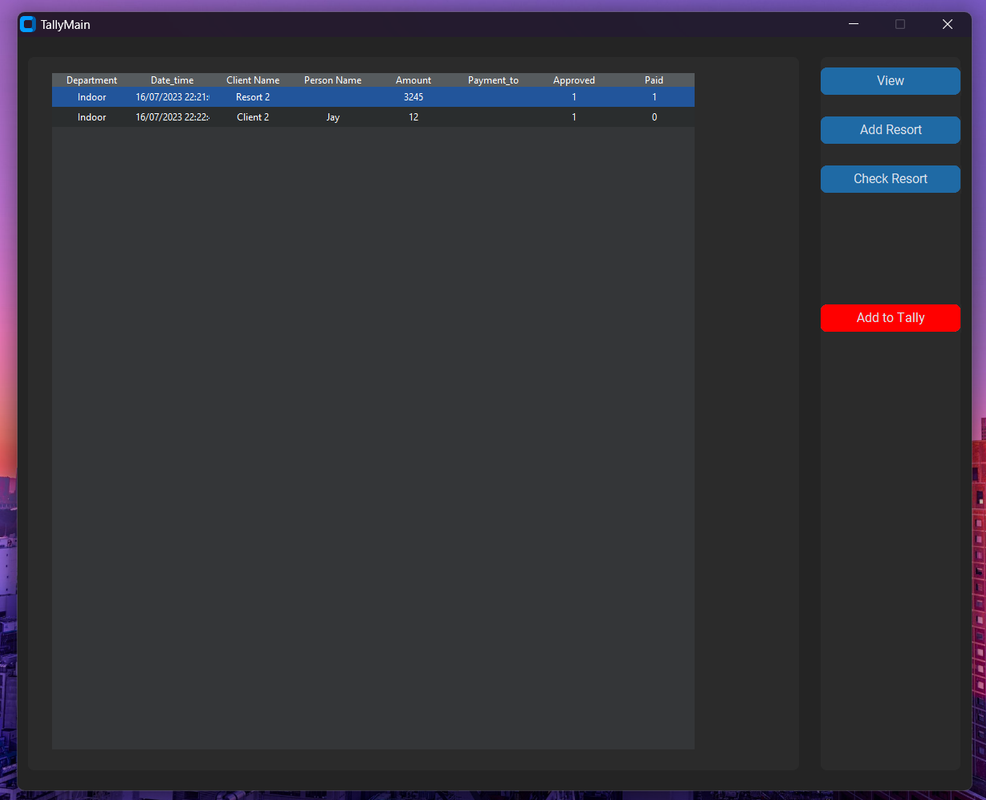Select the Check Resort button
The image size is (986, 800).
point(890,179)
